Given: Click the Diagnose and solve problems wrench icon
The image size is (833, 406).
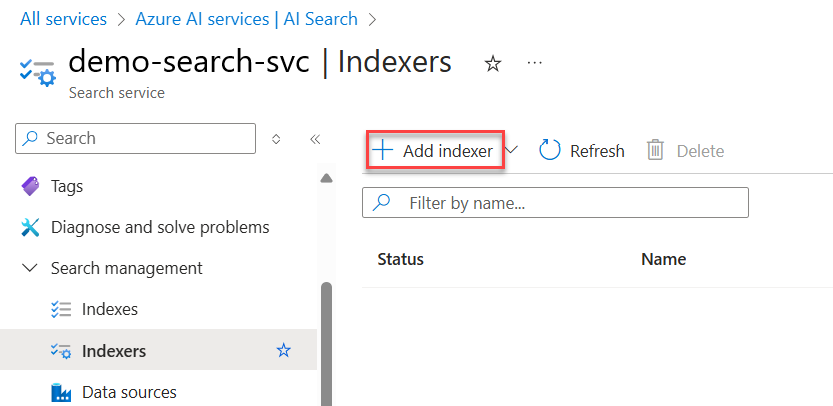Looking at the screenshot, I should [x=30, y=227].
